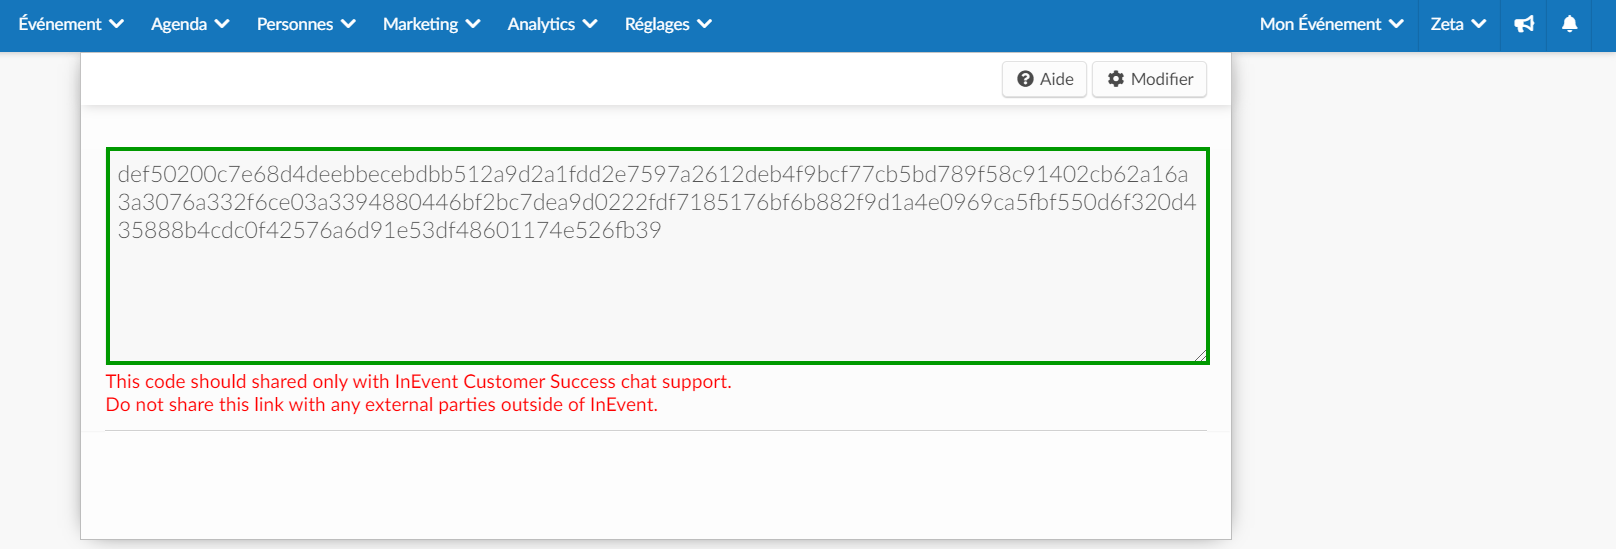Open the Zeta user menu

[1458, 24]
